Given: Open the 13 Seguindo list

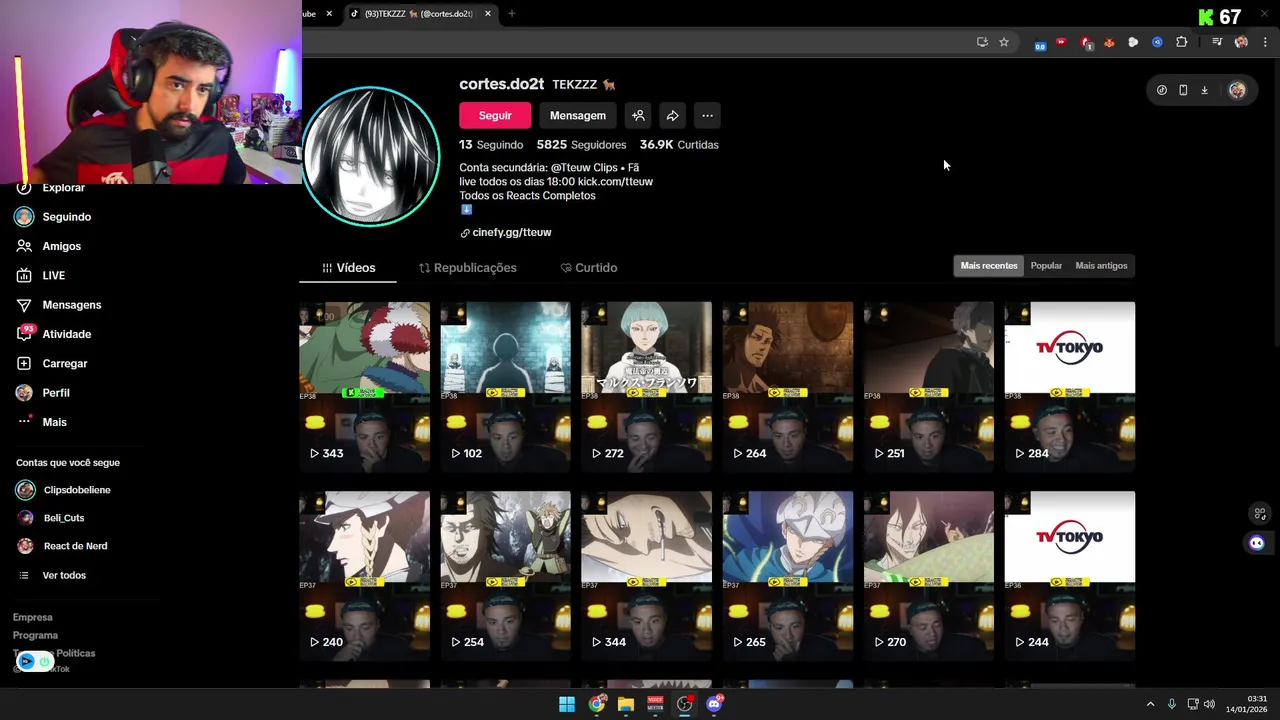Looking at the screenshot, I should click(x=491, y=145).
